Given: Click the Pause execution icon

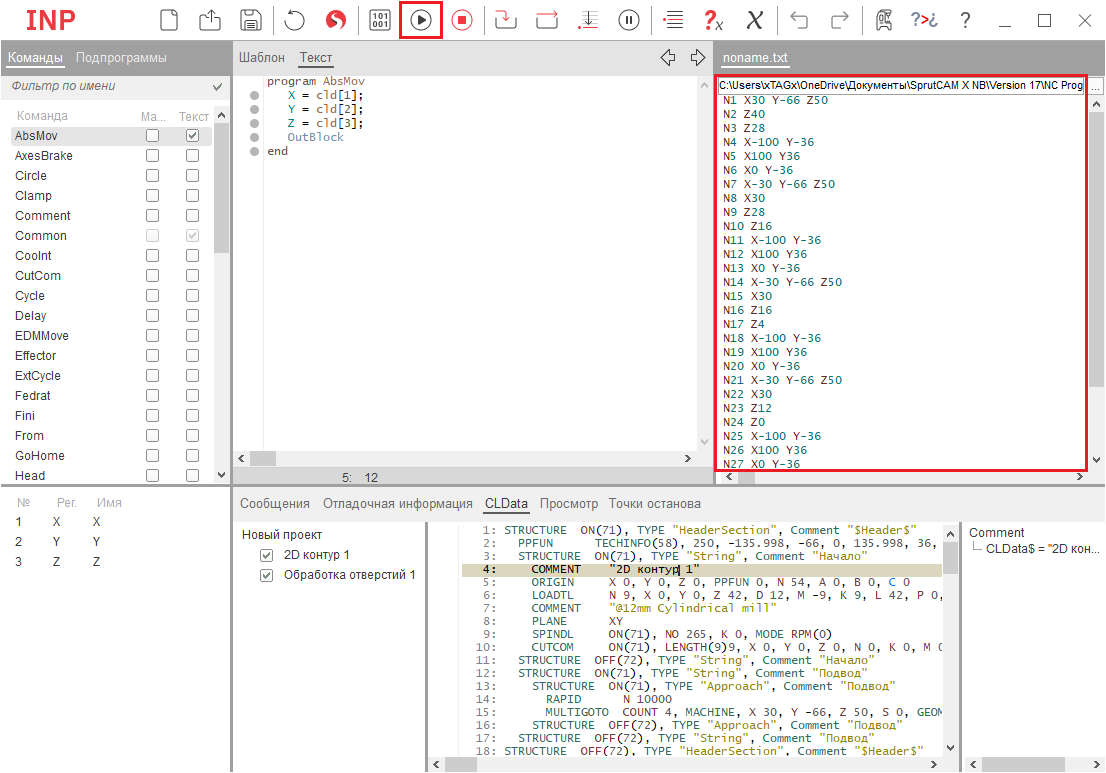Looking at the screenshot, I should (x=629, y=20).
